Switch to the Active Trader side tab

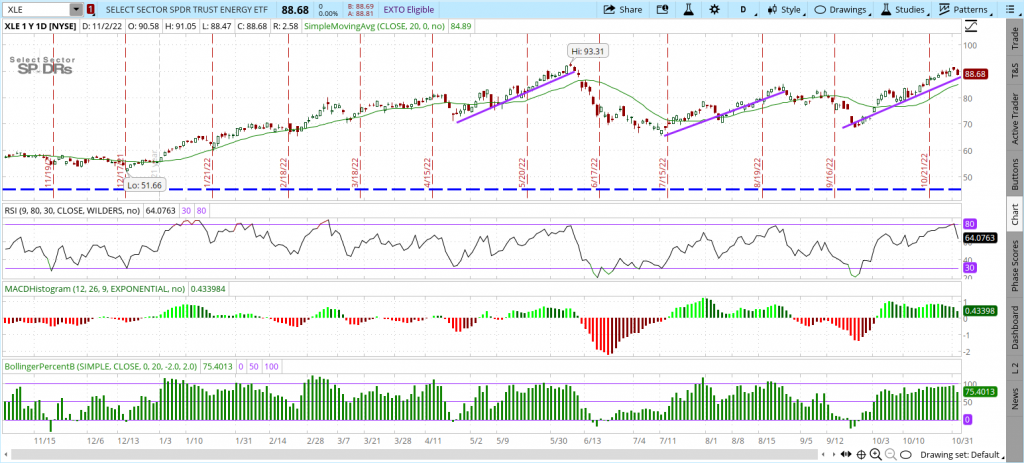[x=1015, y=118]
